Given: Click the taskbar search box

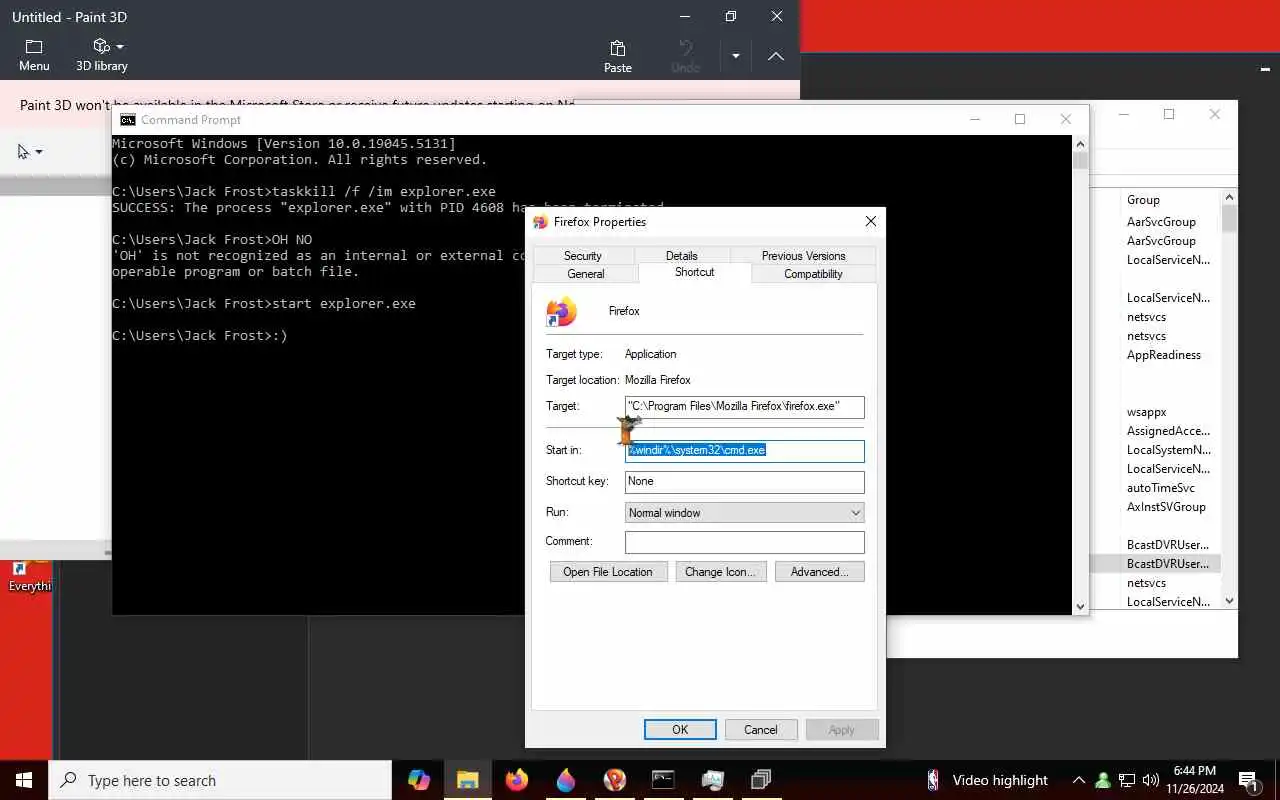Looking at the screenshot, I should tap(220, 780).
